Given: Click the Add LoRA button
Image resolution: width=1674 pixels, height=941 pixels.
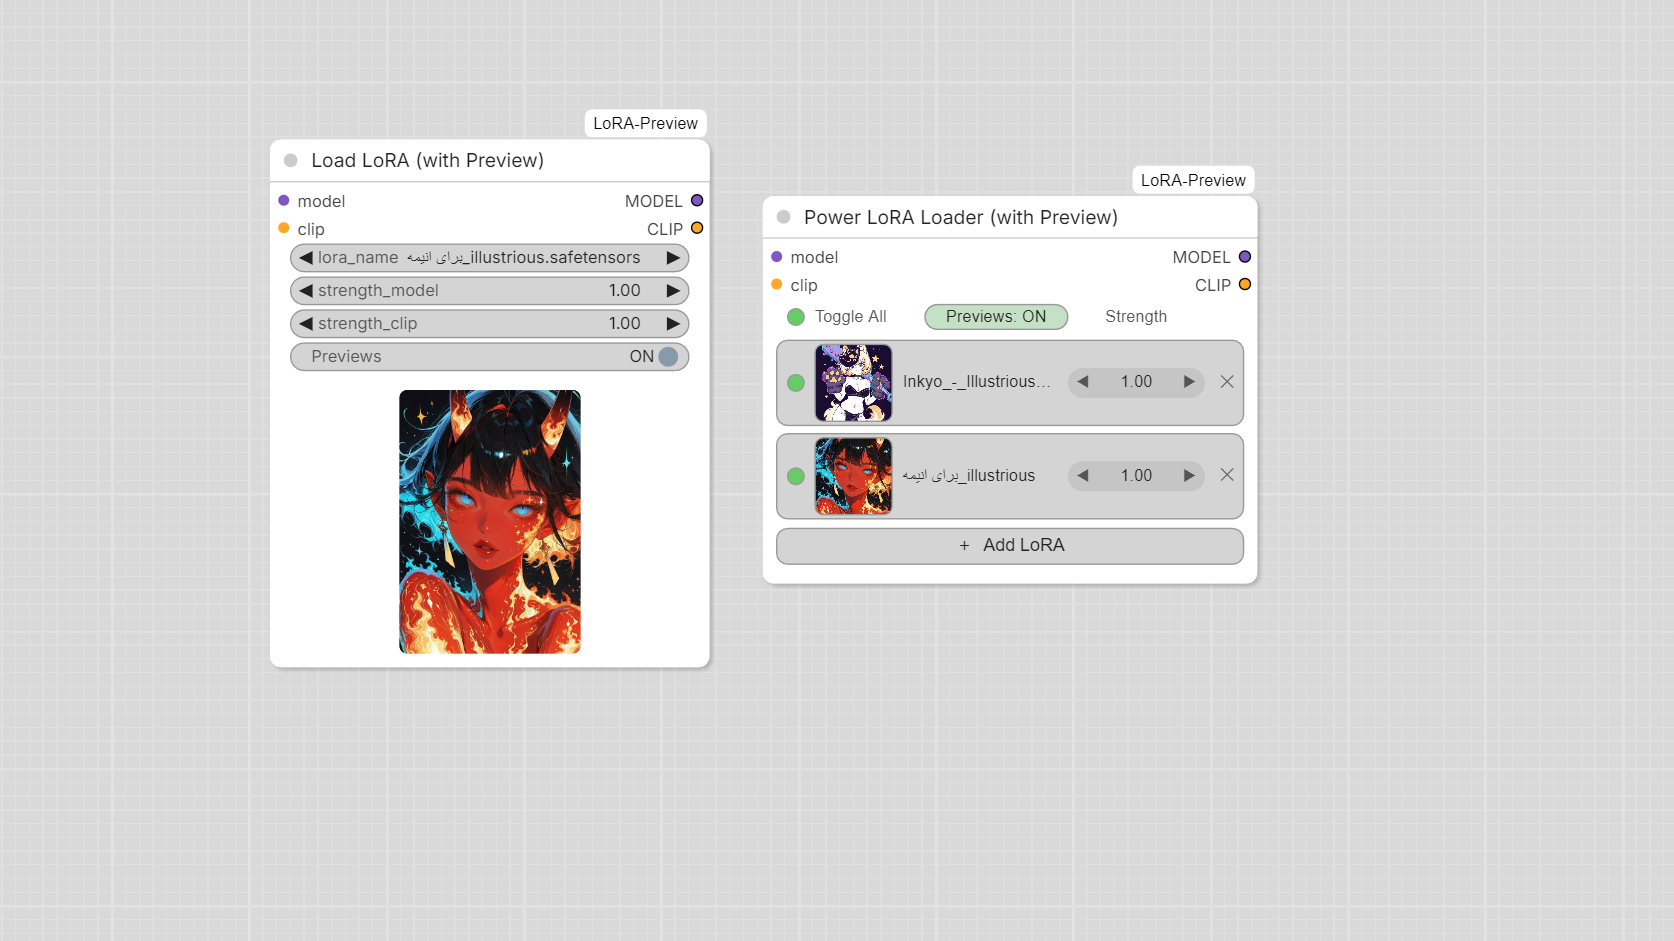Looking at the screenshot, I should pos(1010,546).
